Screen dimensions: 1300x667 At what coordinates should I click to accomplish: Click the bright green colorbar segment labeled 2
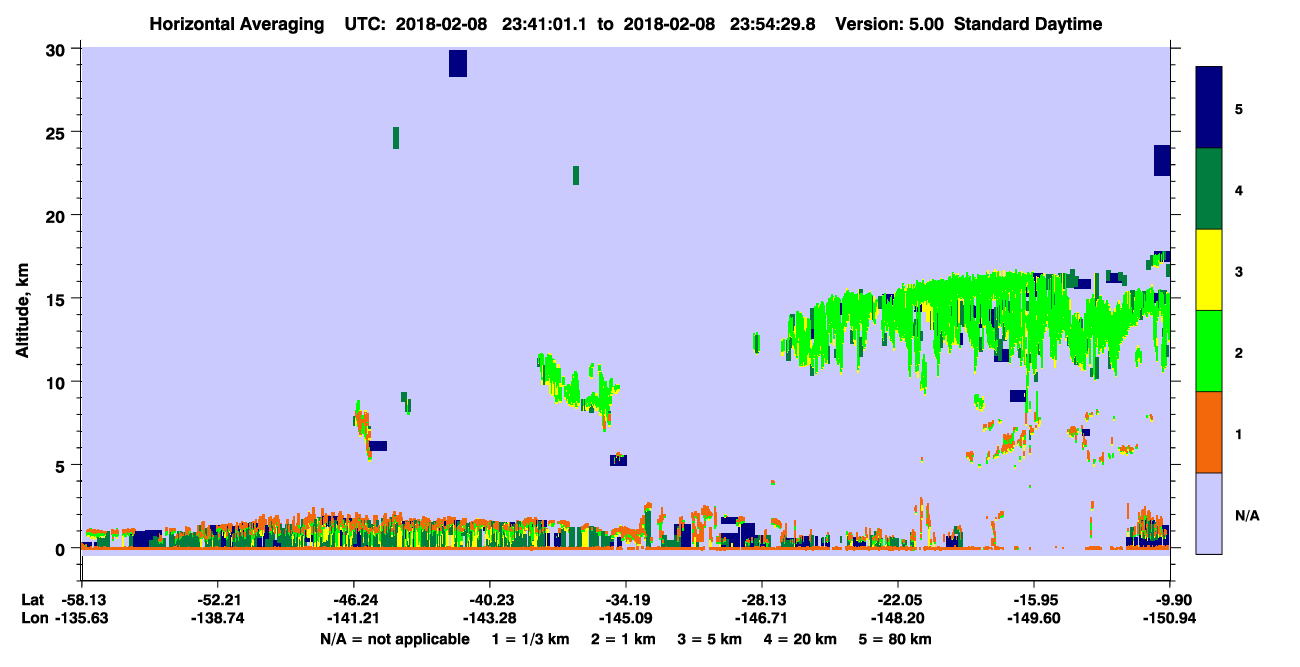(x=1209, y=351)
